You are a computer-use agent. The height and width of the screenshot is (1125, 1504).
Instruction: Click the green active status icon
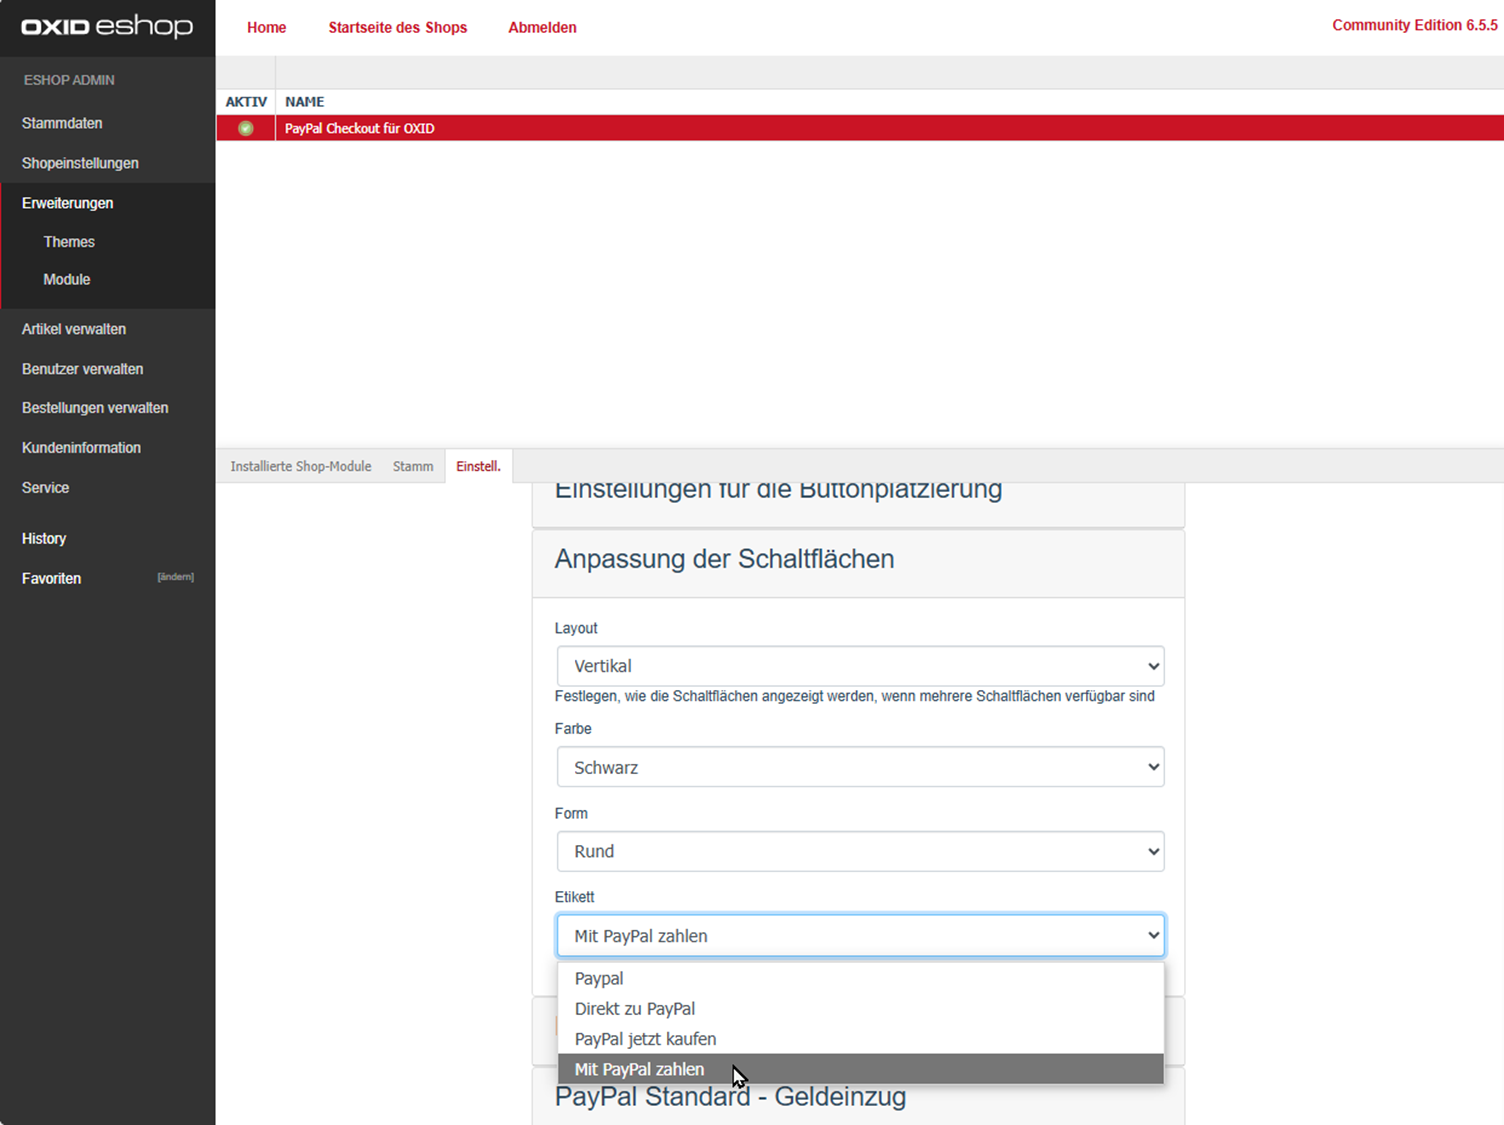pyautogui.click(x=246, y=128)
